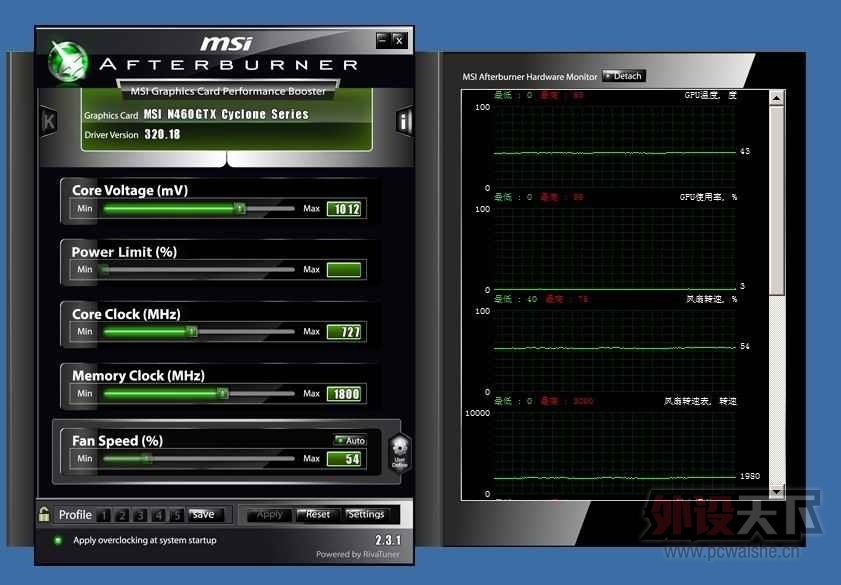Click the fan tachometer RPM graph
This screenshot has width=841, height=585.
(615, 453)
